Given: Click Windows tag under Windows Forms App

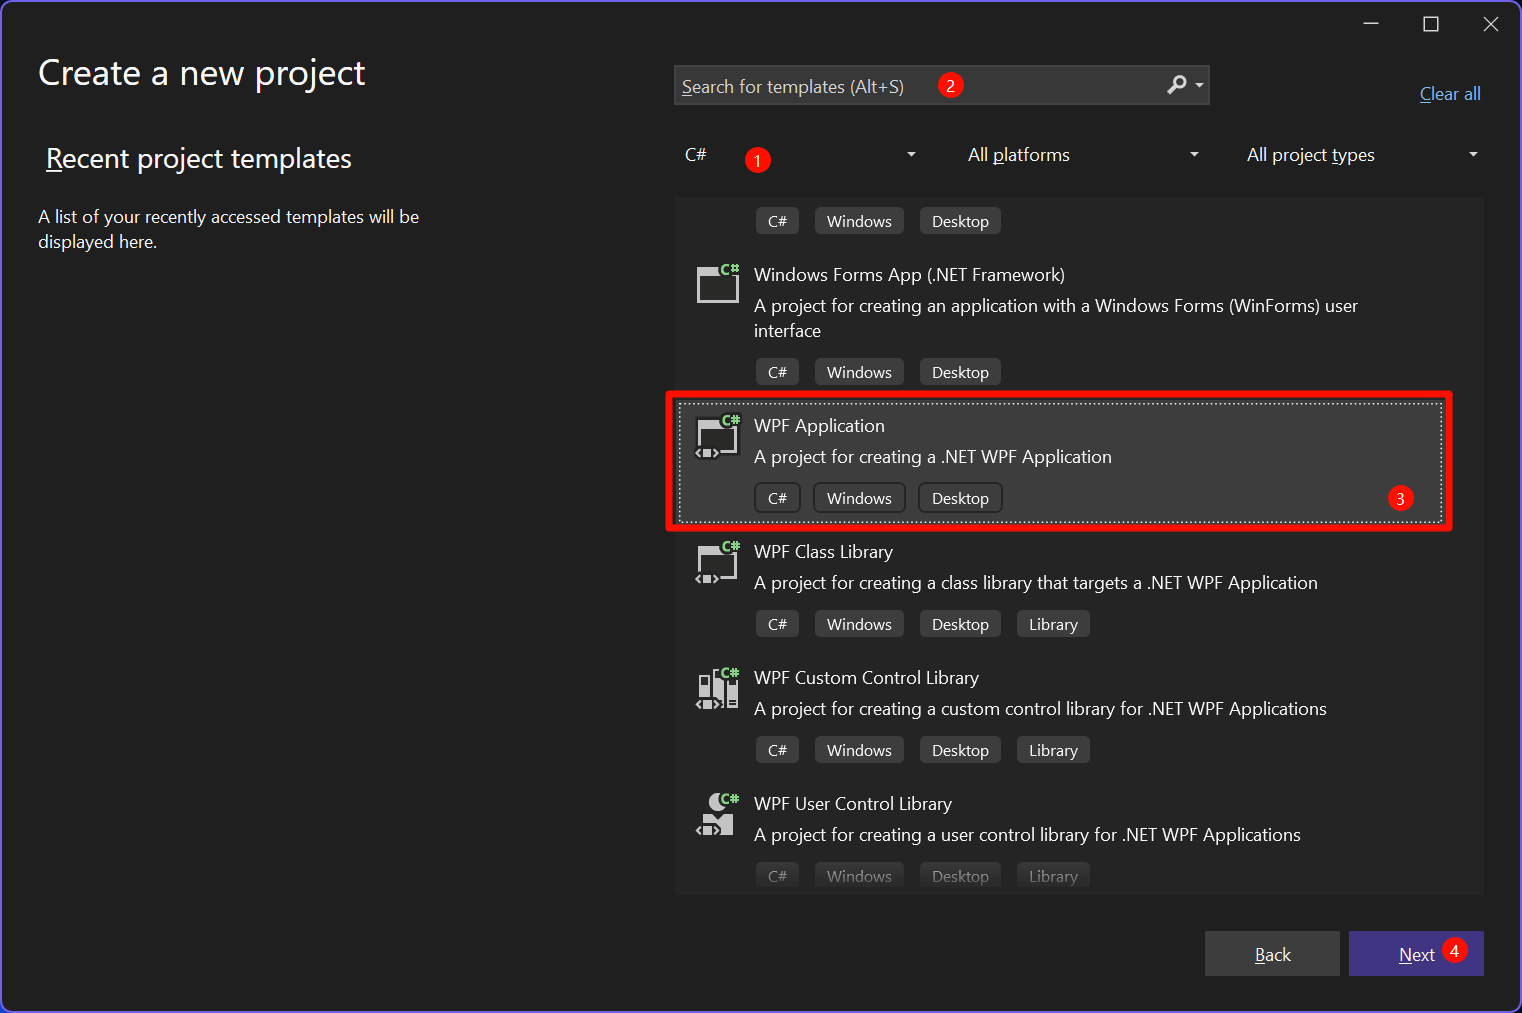Looking at the screenshot, I should (859, 372).
